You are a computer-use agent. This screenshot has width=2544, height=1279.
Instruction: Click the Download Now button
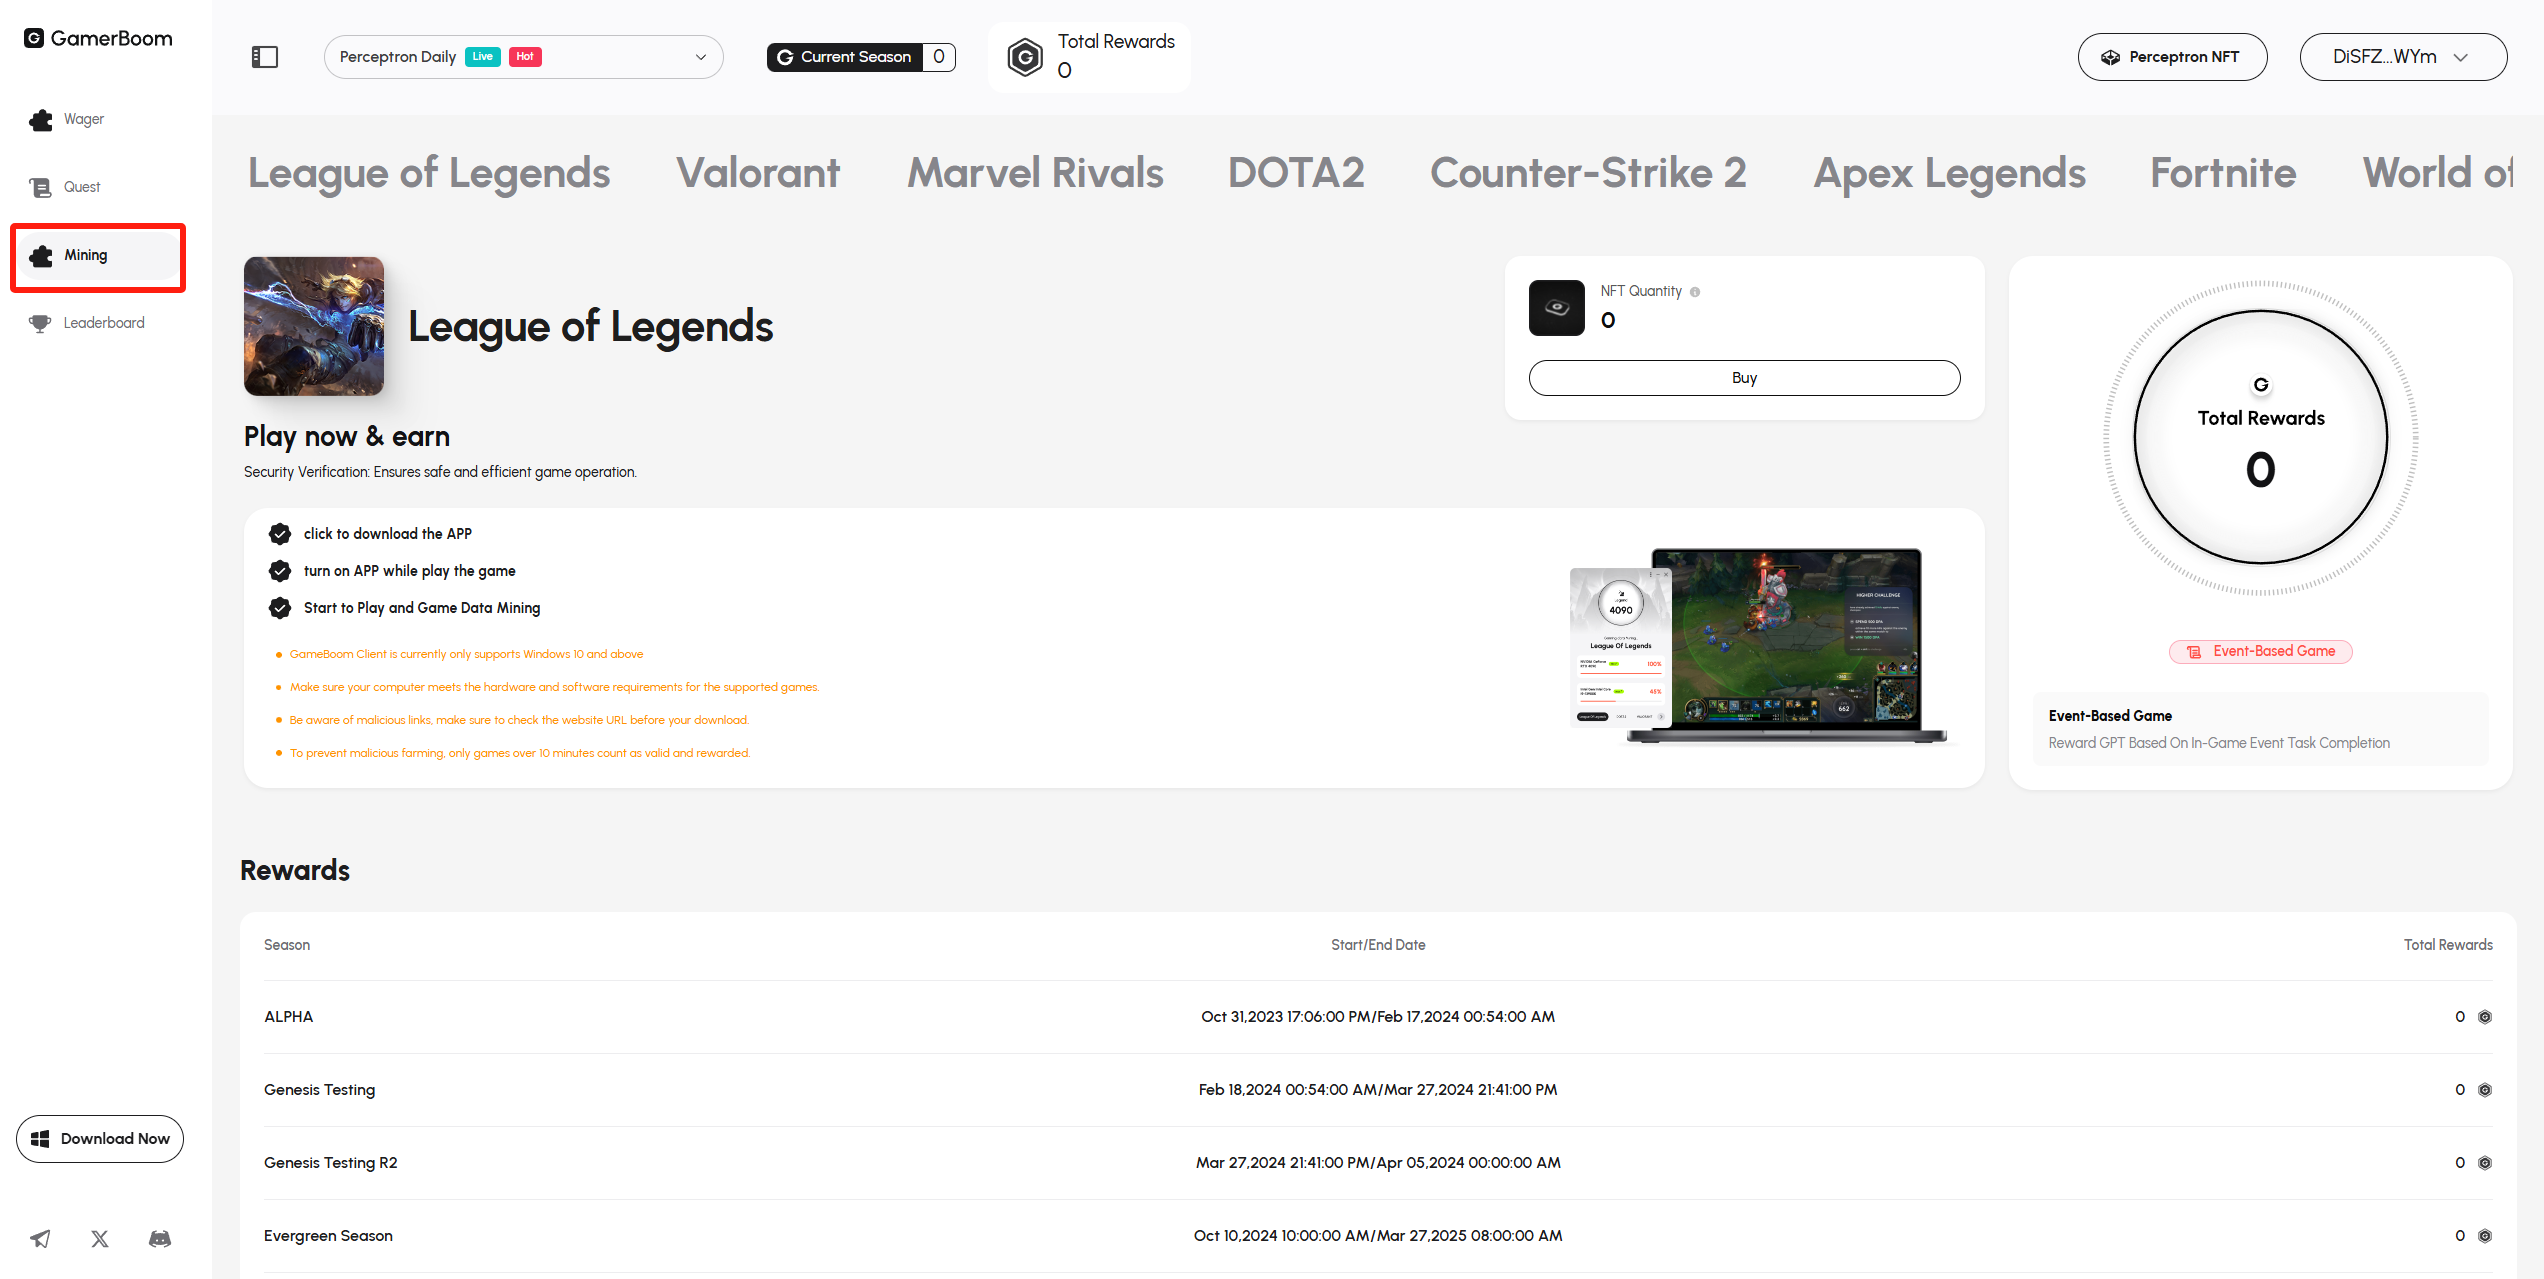[100, 1139]
